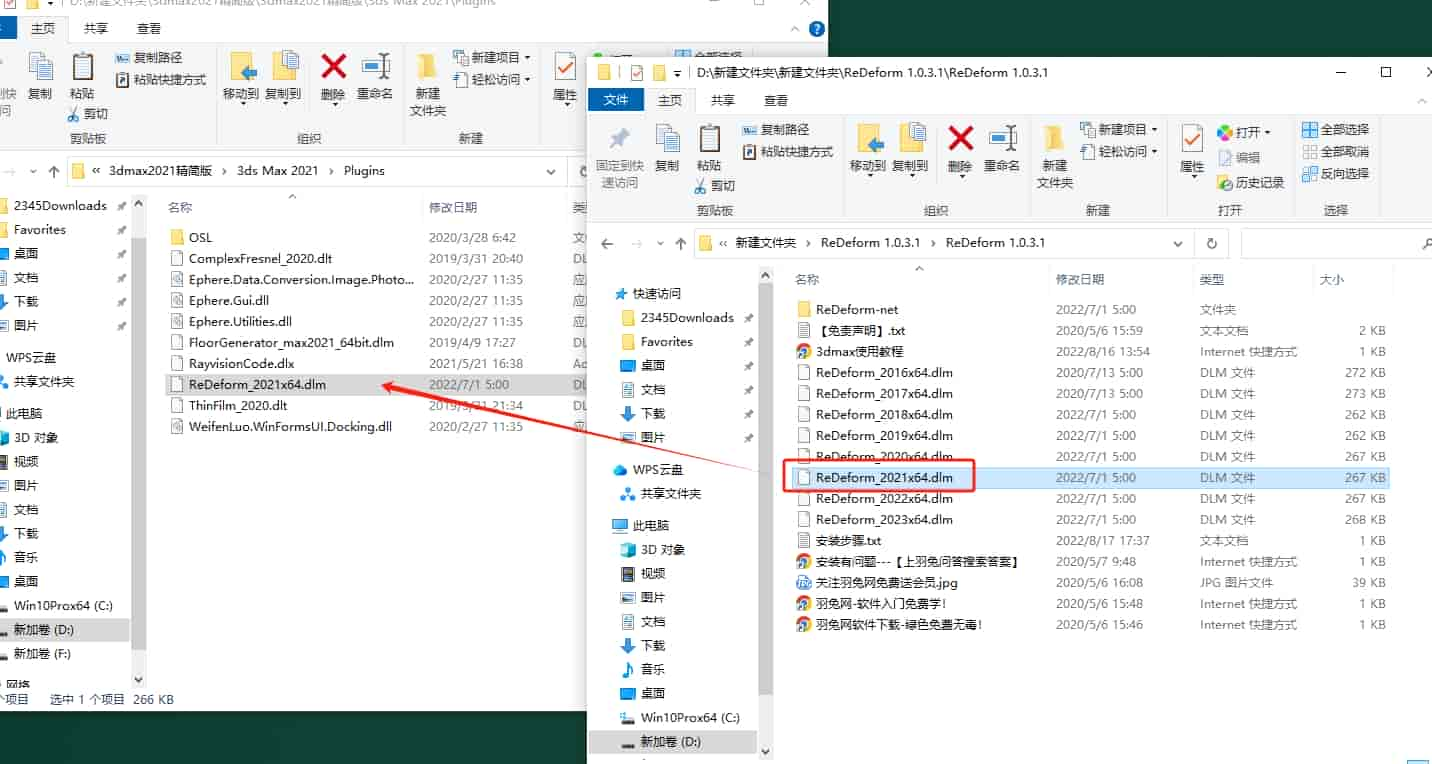
Task: Click the Up arrow in front window navigation
Action: [x=680, y=243]
